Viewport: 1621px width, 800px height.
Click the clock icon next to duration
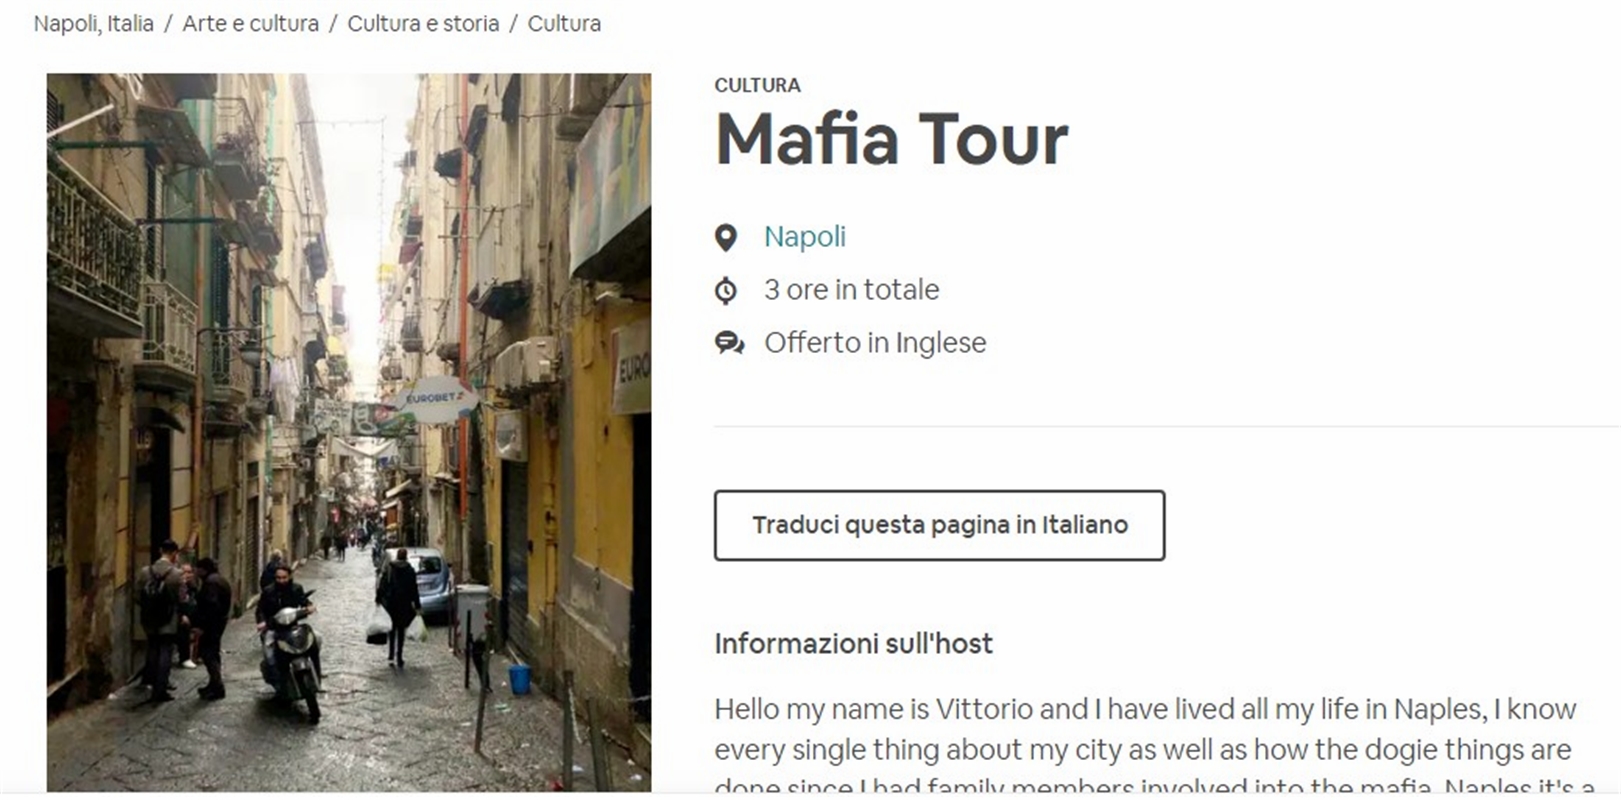point(726,291)
